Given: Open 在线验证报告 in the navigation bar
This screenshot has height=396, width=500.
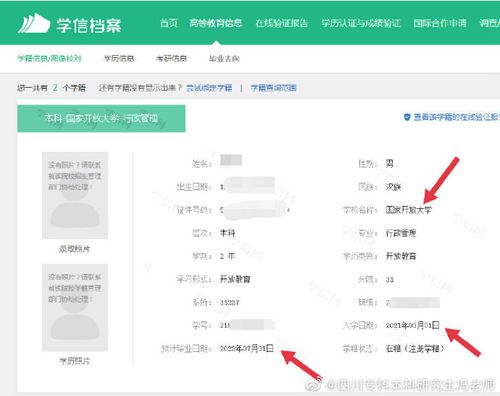Looking at the screenshot, I should click(x=282, y=23).
